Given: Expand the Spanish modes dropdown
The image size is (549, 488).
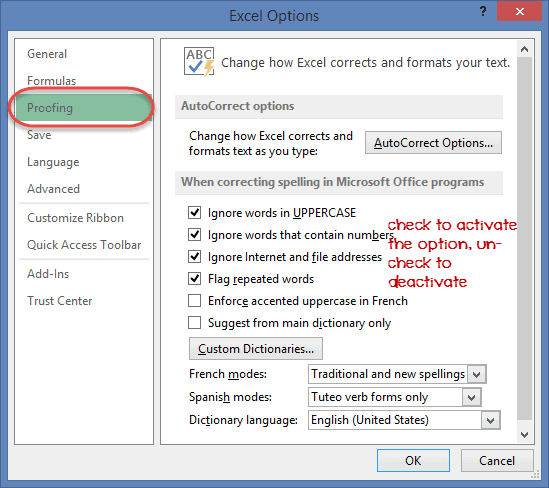Looking at the screenshot, I should click(x=472, y=397).
